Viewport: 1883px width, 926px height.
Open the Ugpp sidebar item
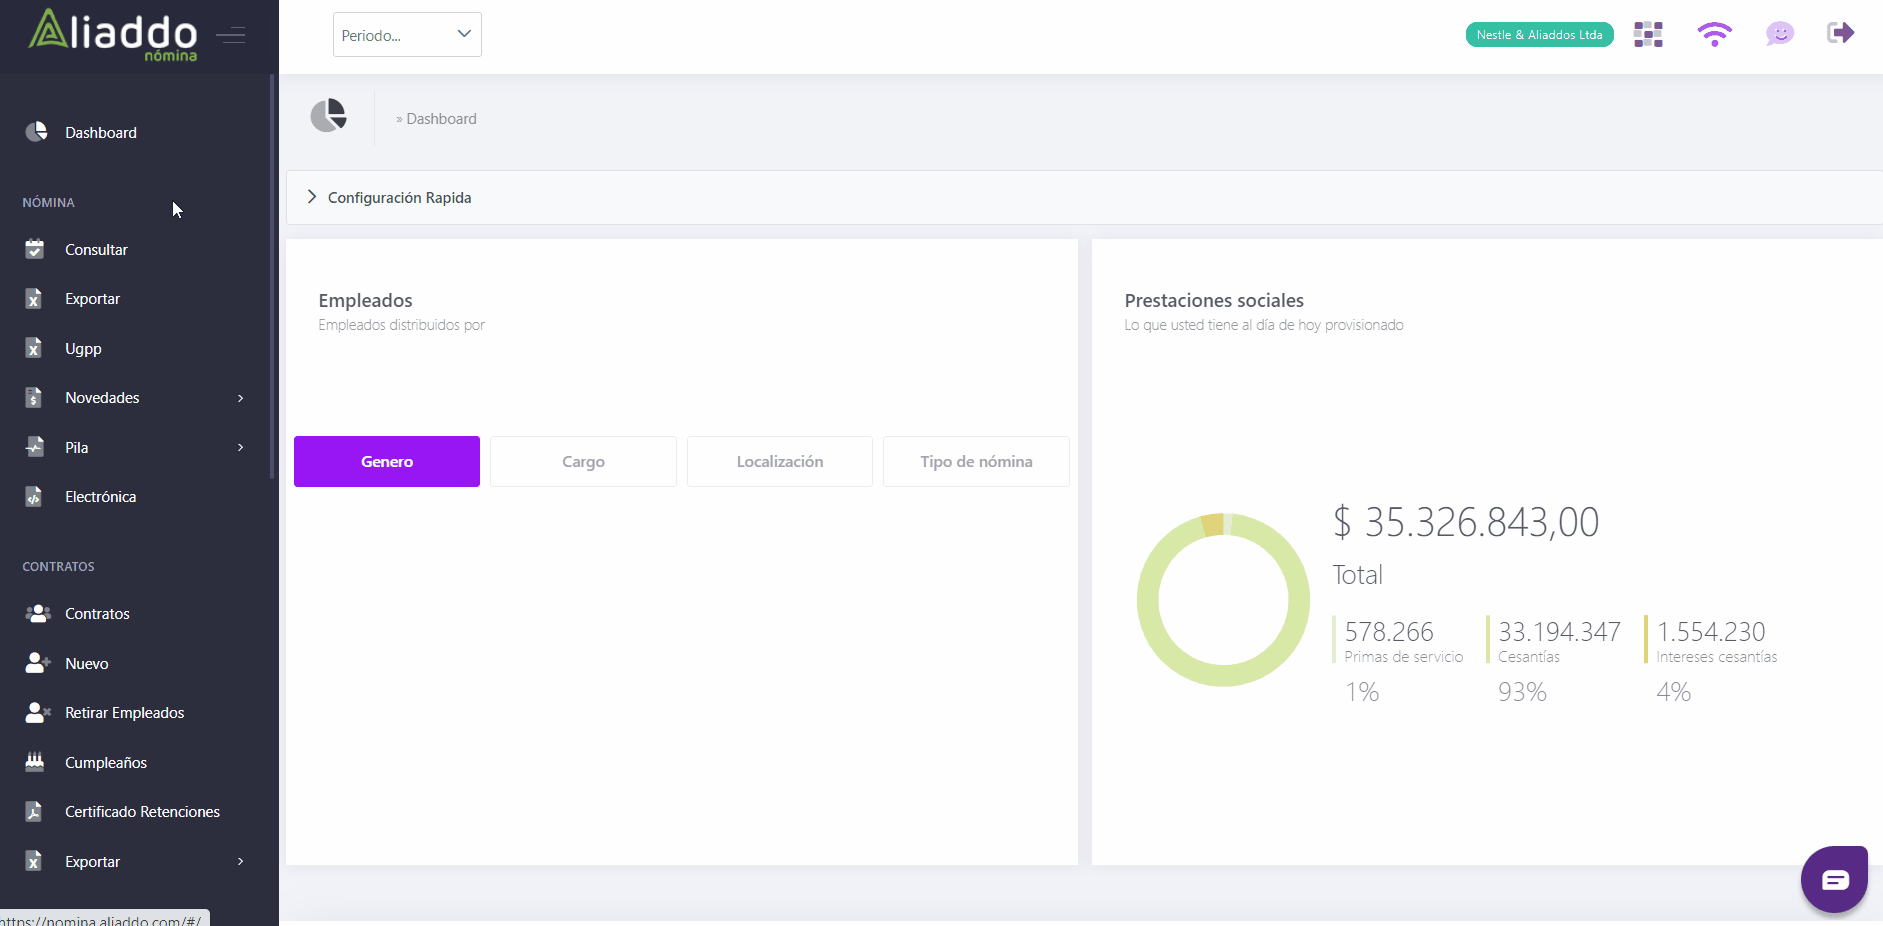[83, 349]
